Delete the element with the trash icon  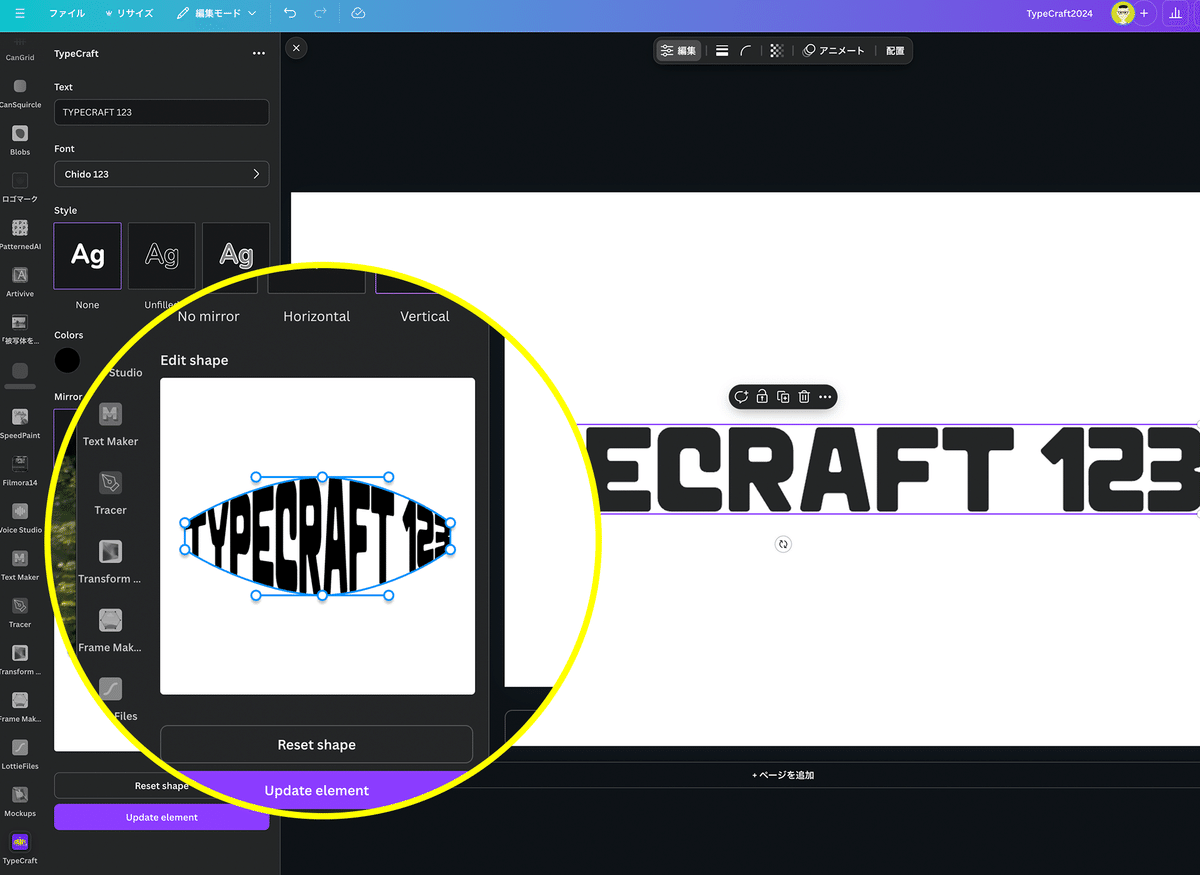point(806,397)
